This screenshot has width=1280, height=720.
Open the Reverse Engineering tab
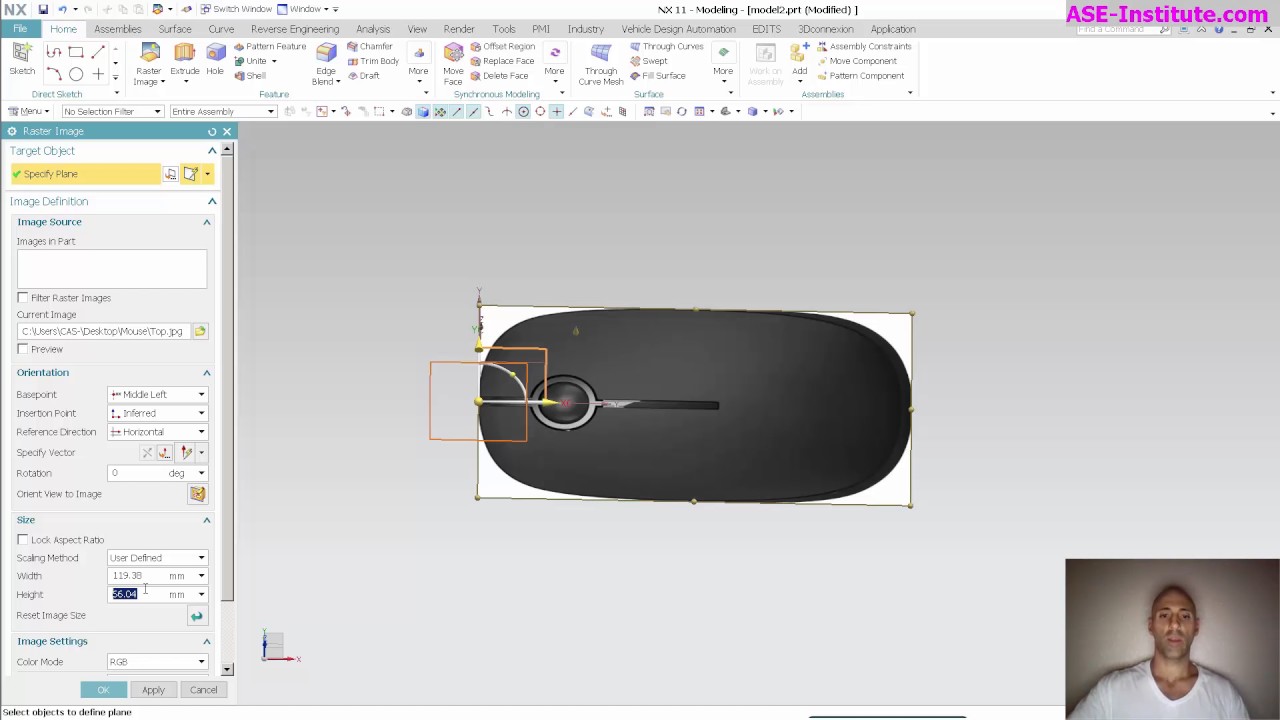click(x=294, y=29)
